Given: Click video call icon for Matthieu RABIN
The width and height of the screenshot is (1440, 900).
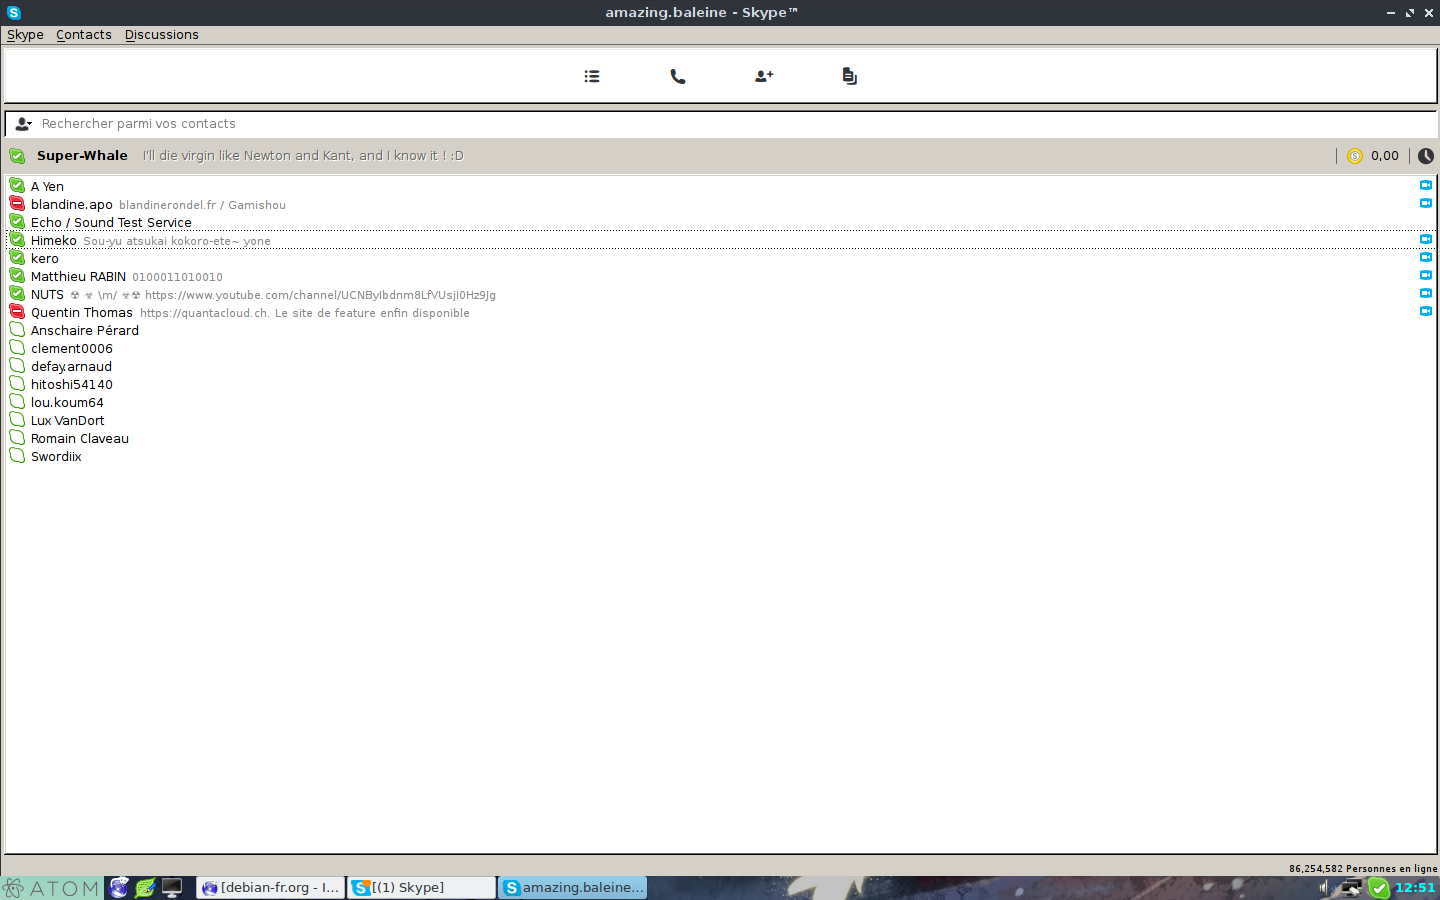Looking at the screenshot, I should point(1426,275).
